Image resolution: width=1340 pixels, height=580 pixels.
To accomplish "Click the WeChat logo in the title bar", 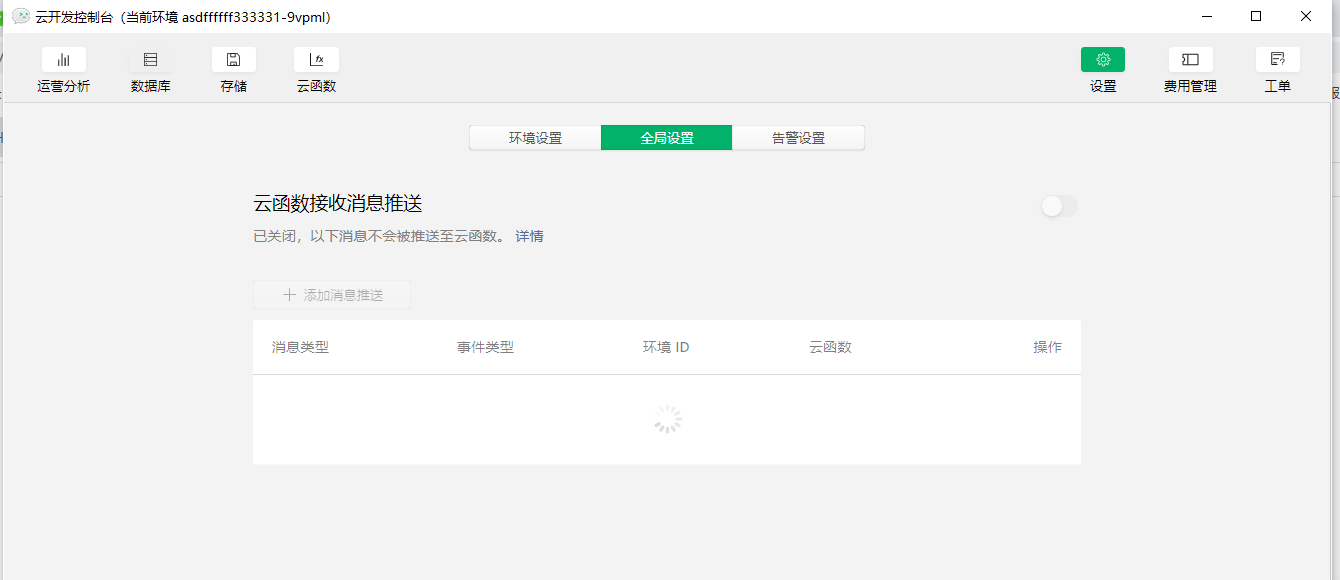I will [x=21, y=16].
